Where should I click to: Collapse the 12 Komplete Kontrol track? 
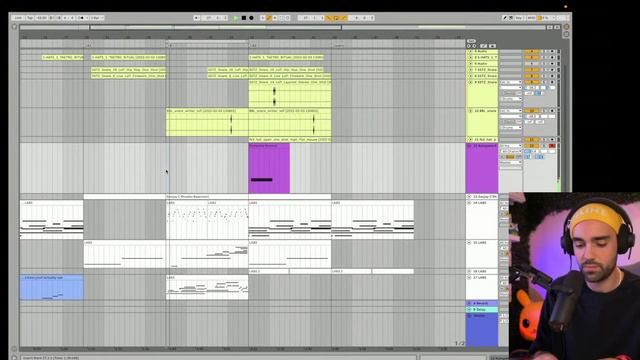point(470,145)
